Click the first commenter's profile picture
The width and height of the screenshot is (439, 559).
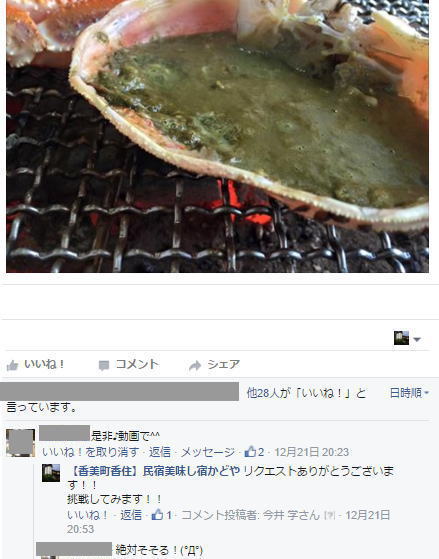click(x=21, y=443)
